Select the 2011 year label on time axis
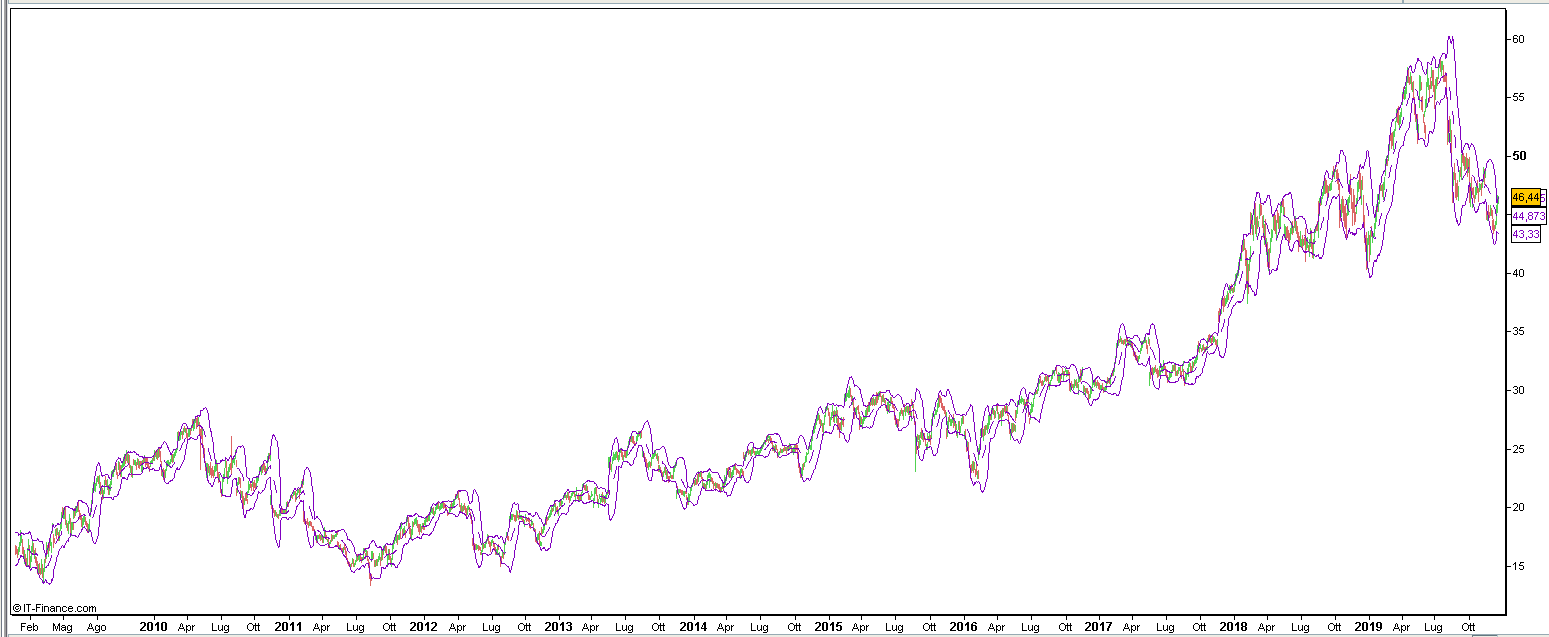This screenshot has height=637, width=1549. (288, 627)
